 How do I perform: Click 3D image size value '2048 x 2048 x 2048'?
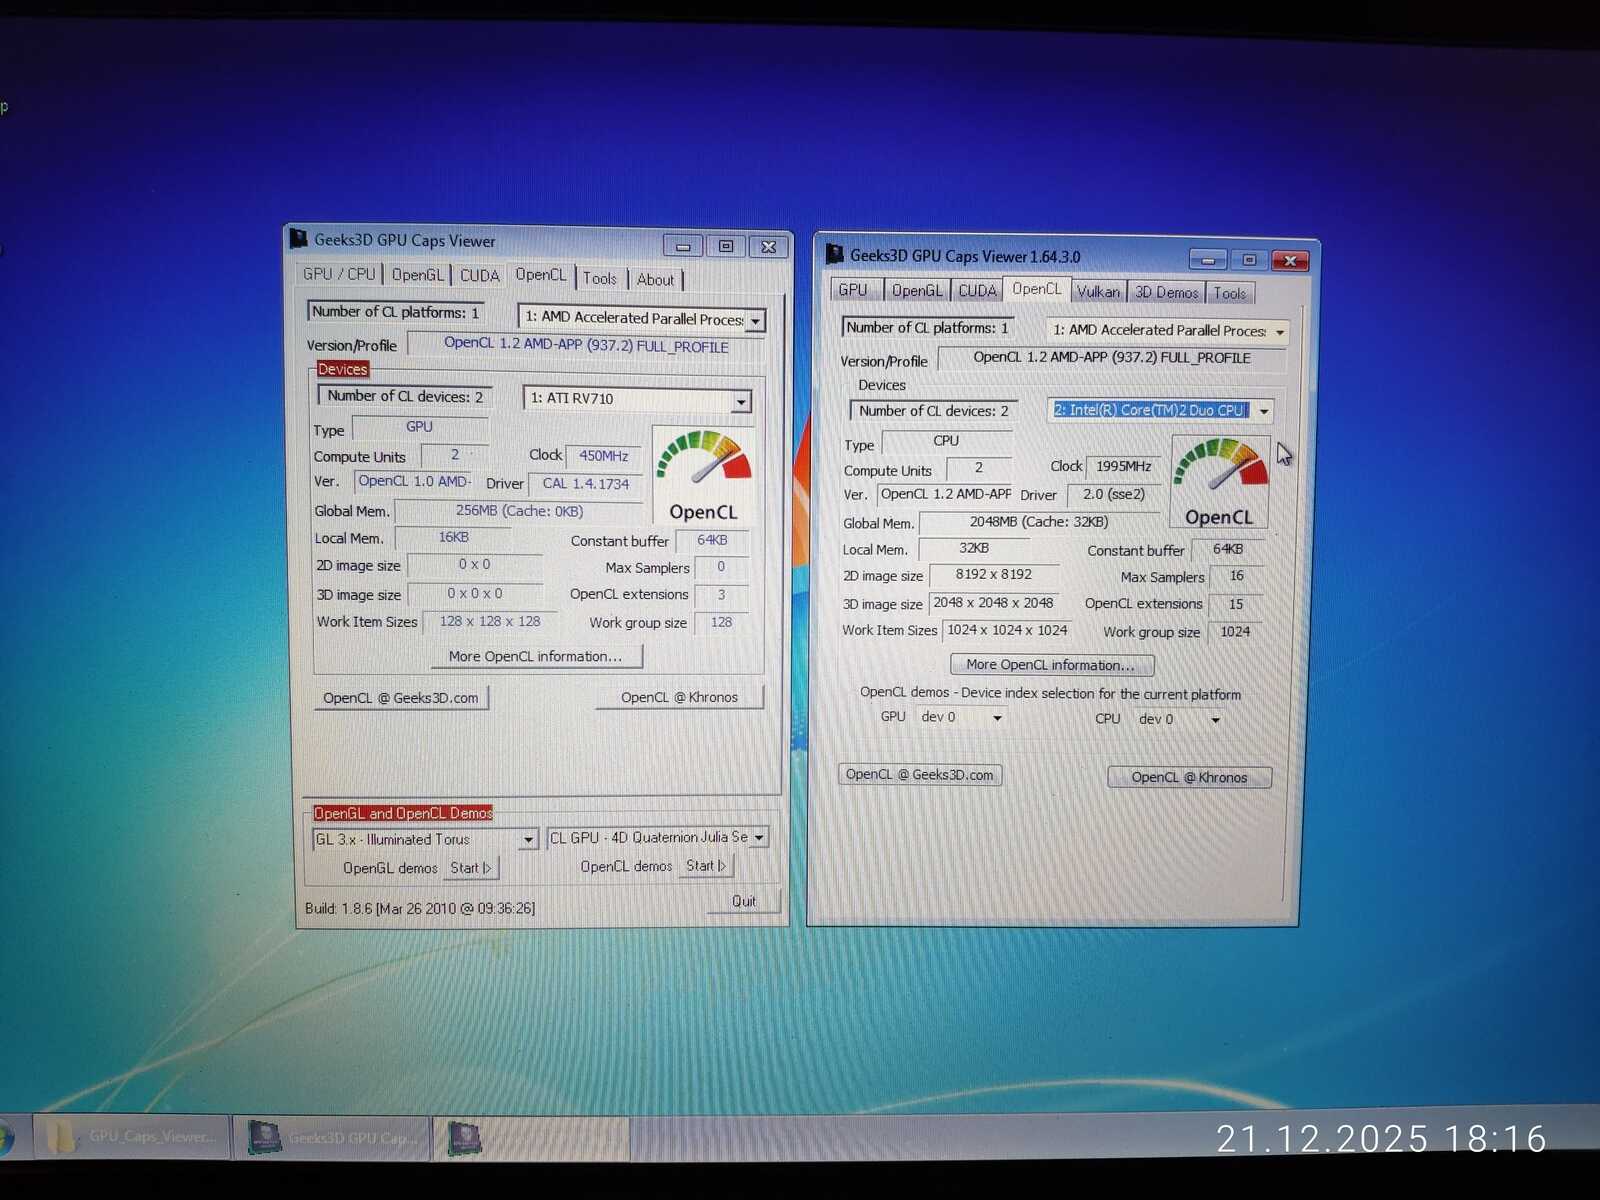[993, 603]
